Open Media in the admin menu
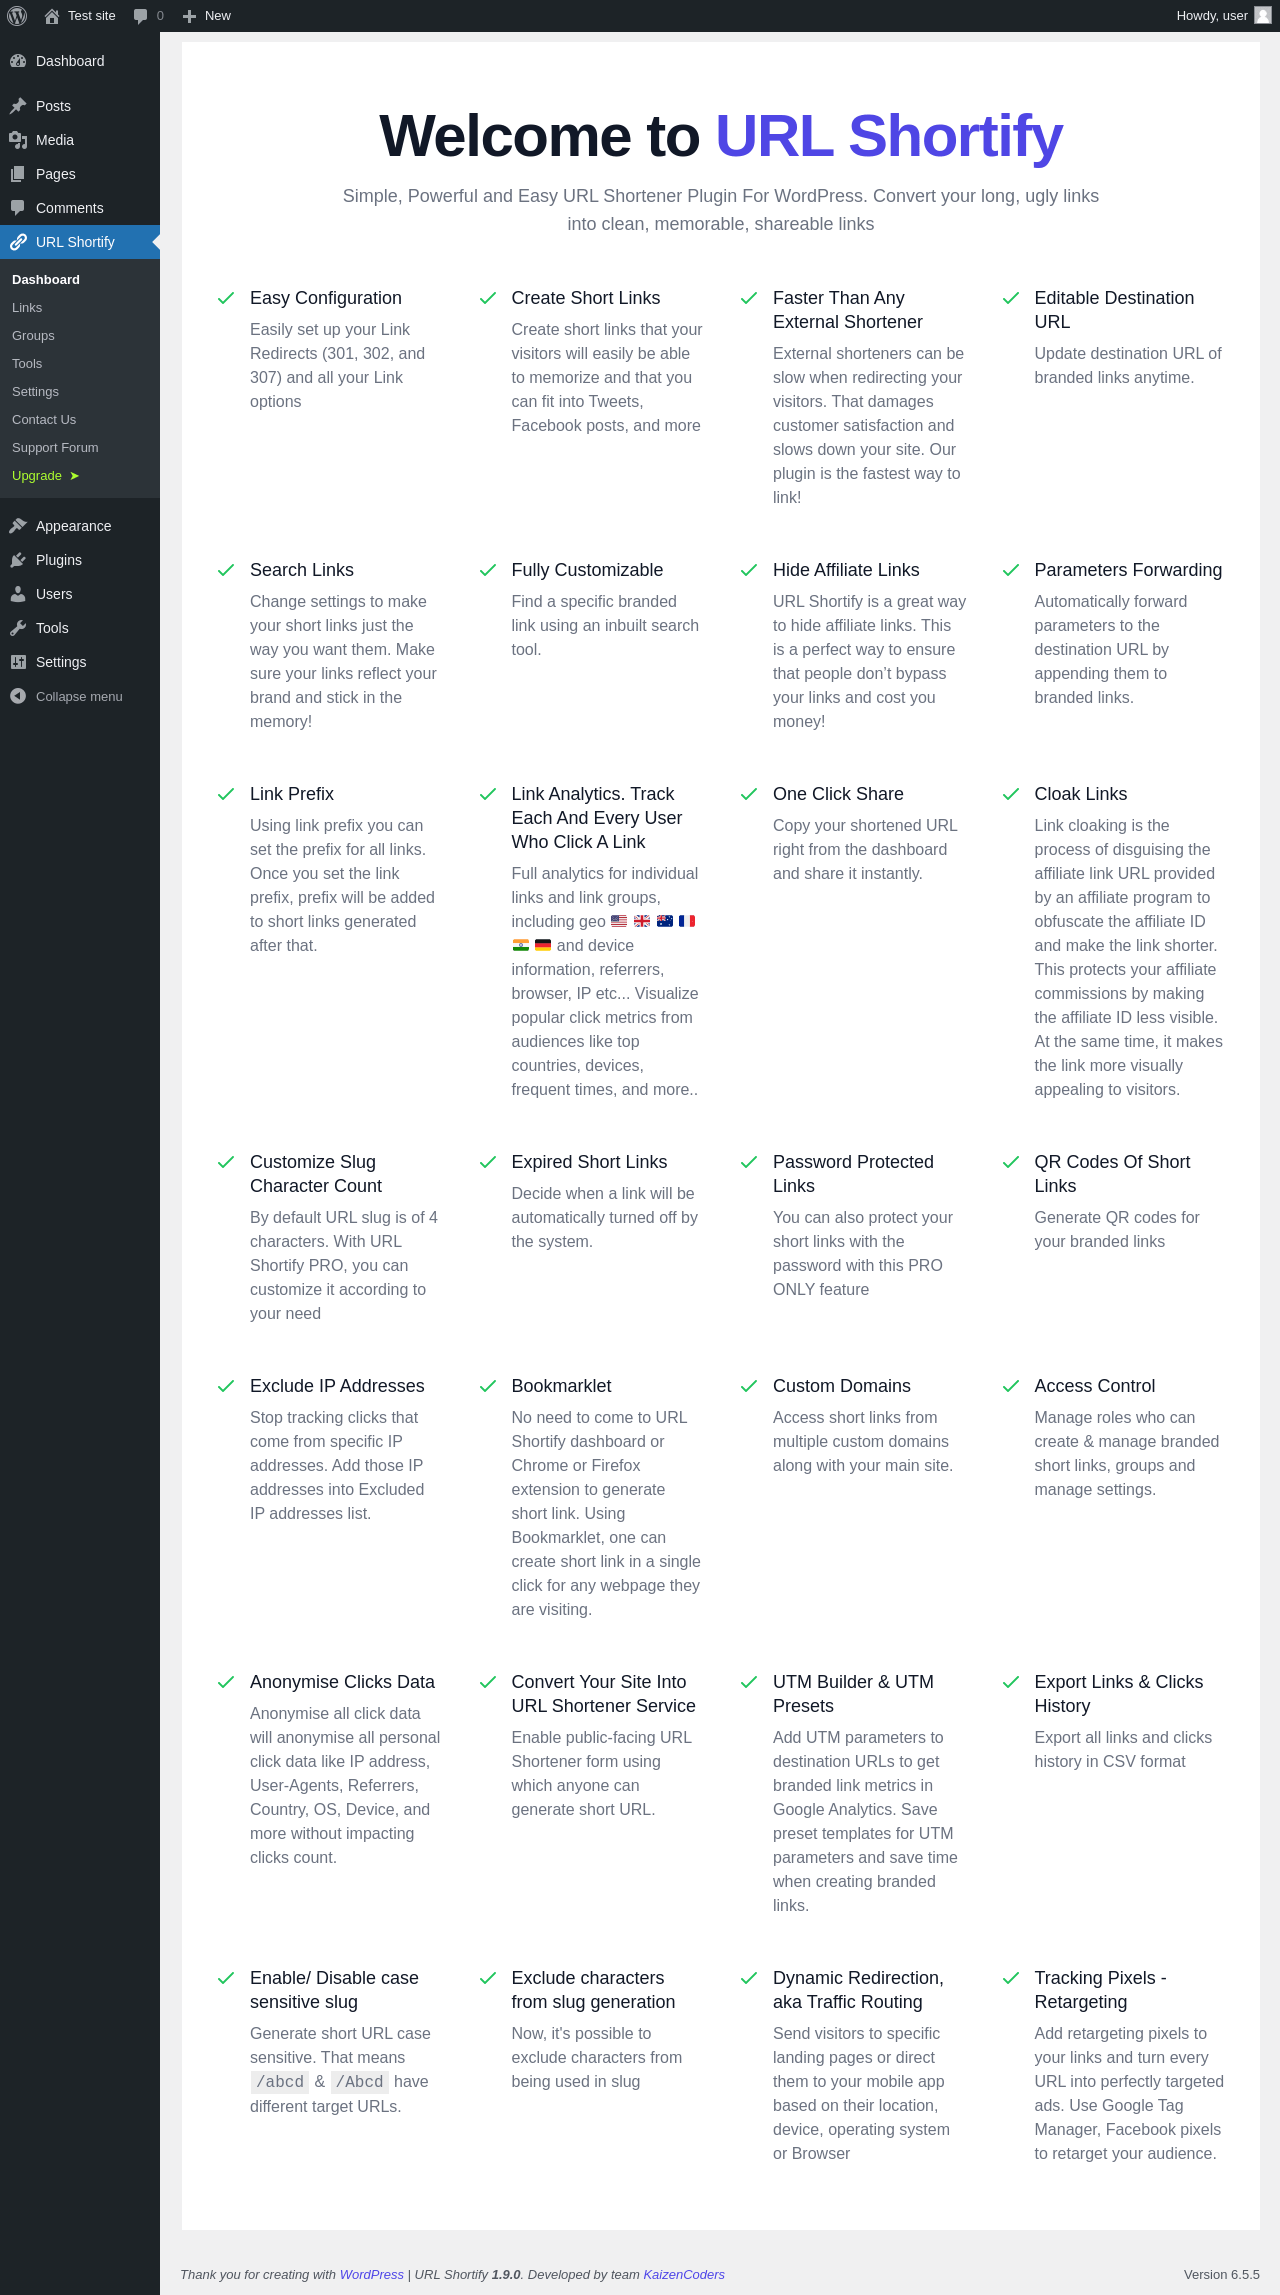This screenshot has height=2295, width=1280. 80,140
